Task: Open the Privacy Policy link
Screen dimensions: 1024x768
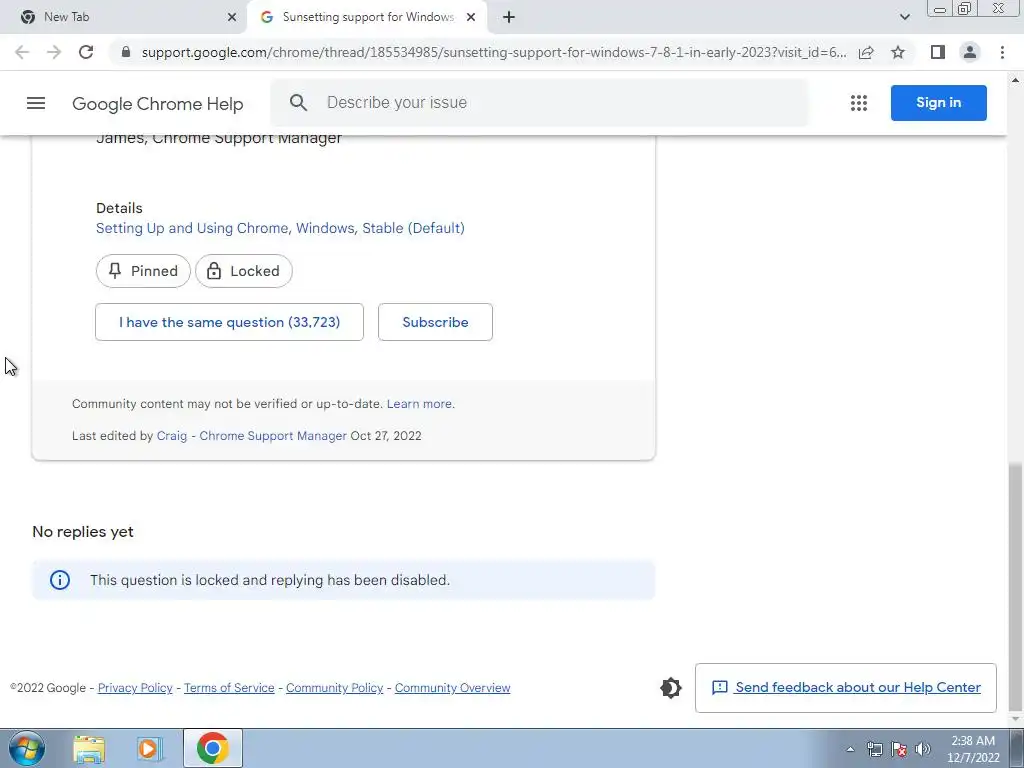Action: [x=135, y=688]
